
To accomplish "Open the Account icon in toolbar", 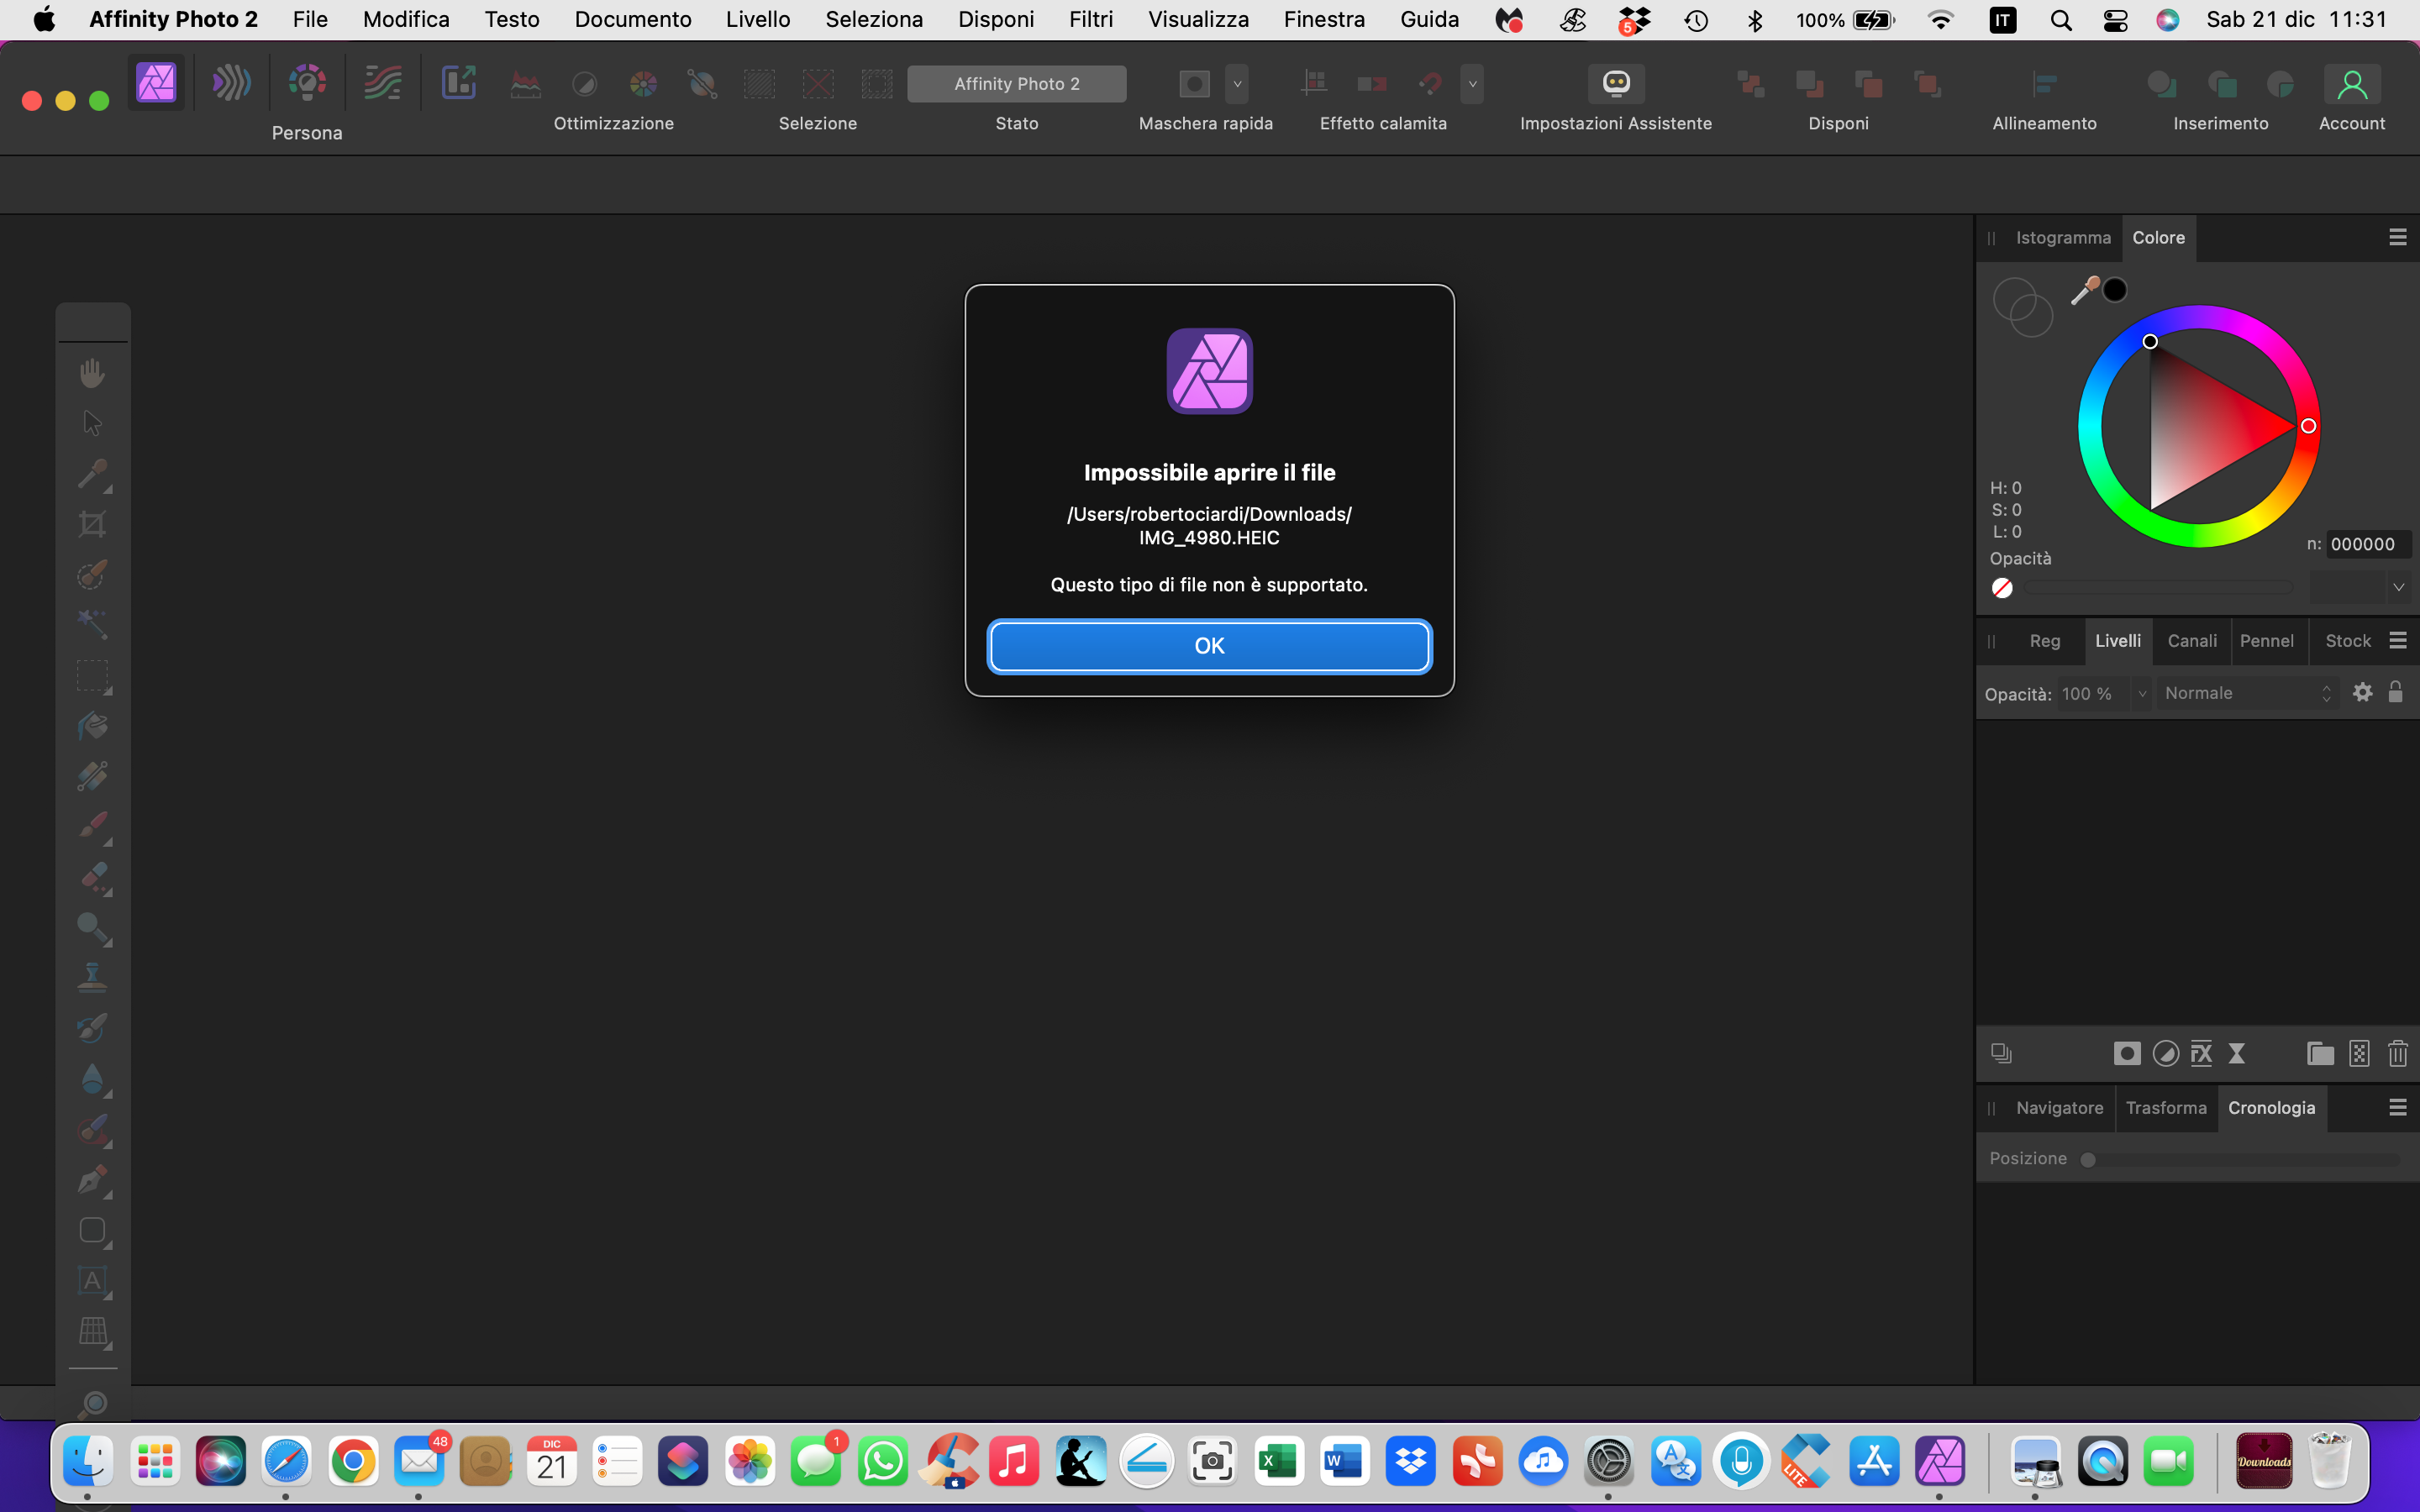I will [x=2352, y=84].
